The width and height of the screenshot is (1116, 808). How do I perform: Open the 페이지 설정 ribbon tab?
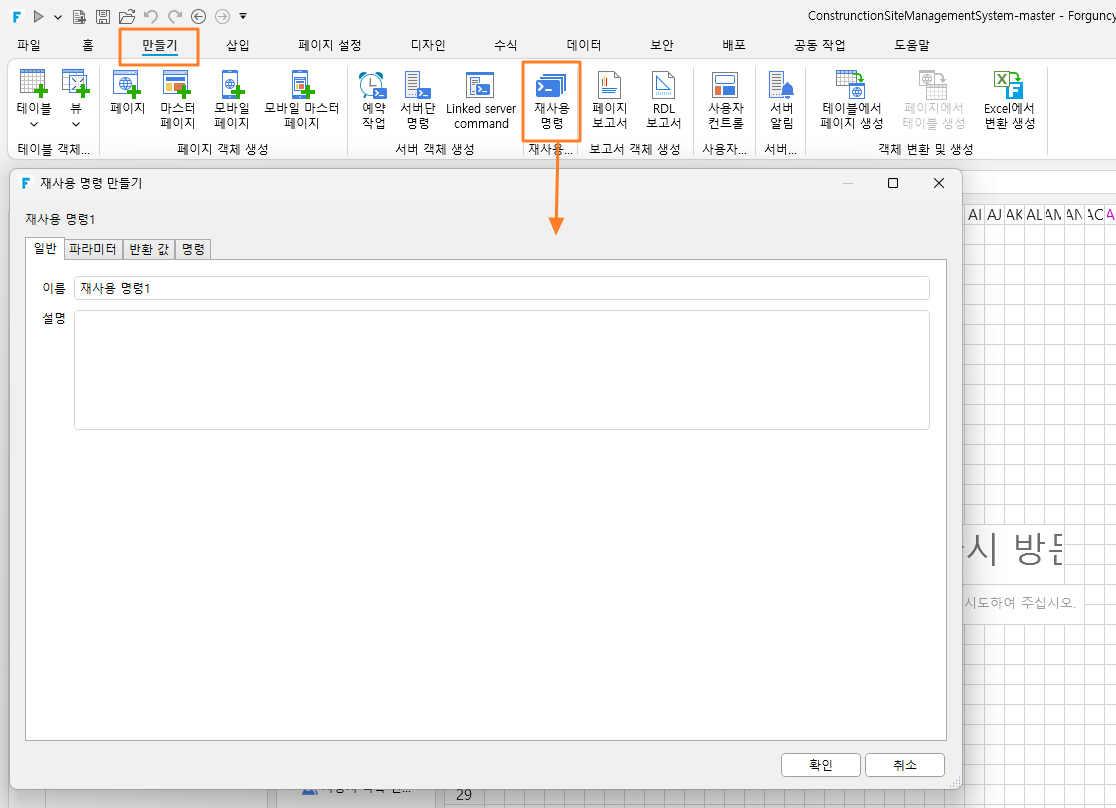330,45
